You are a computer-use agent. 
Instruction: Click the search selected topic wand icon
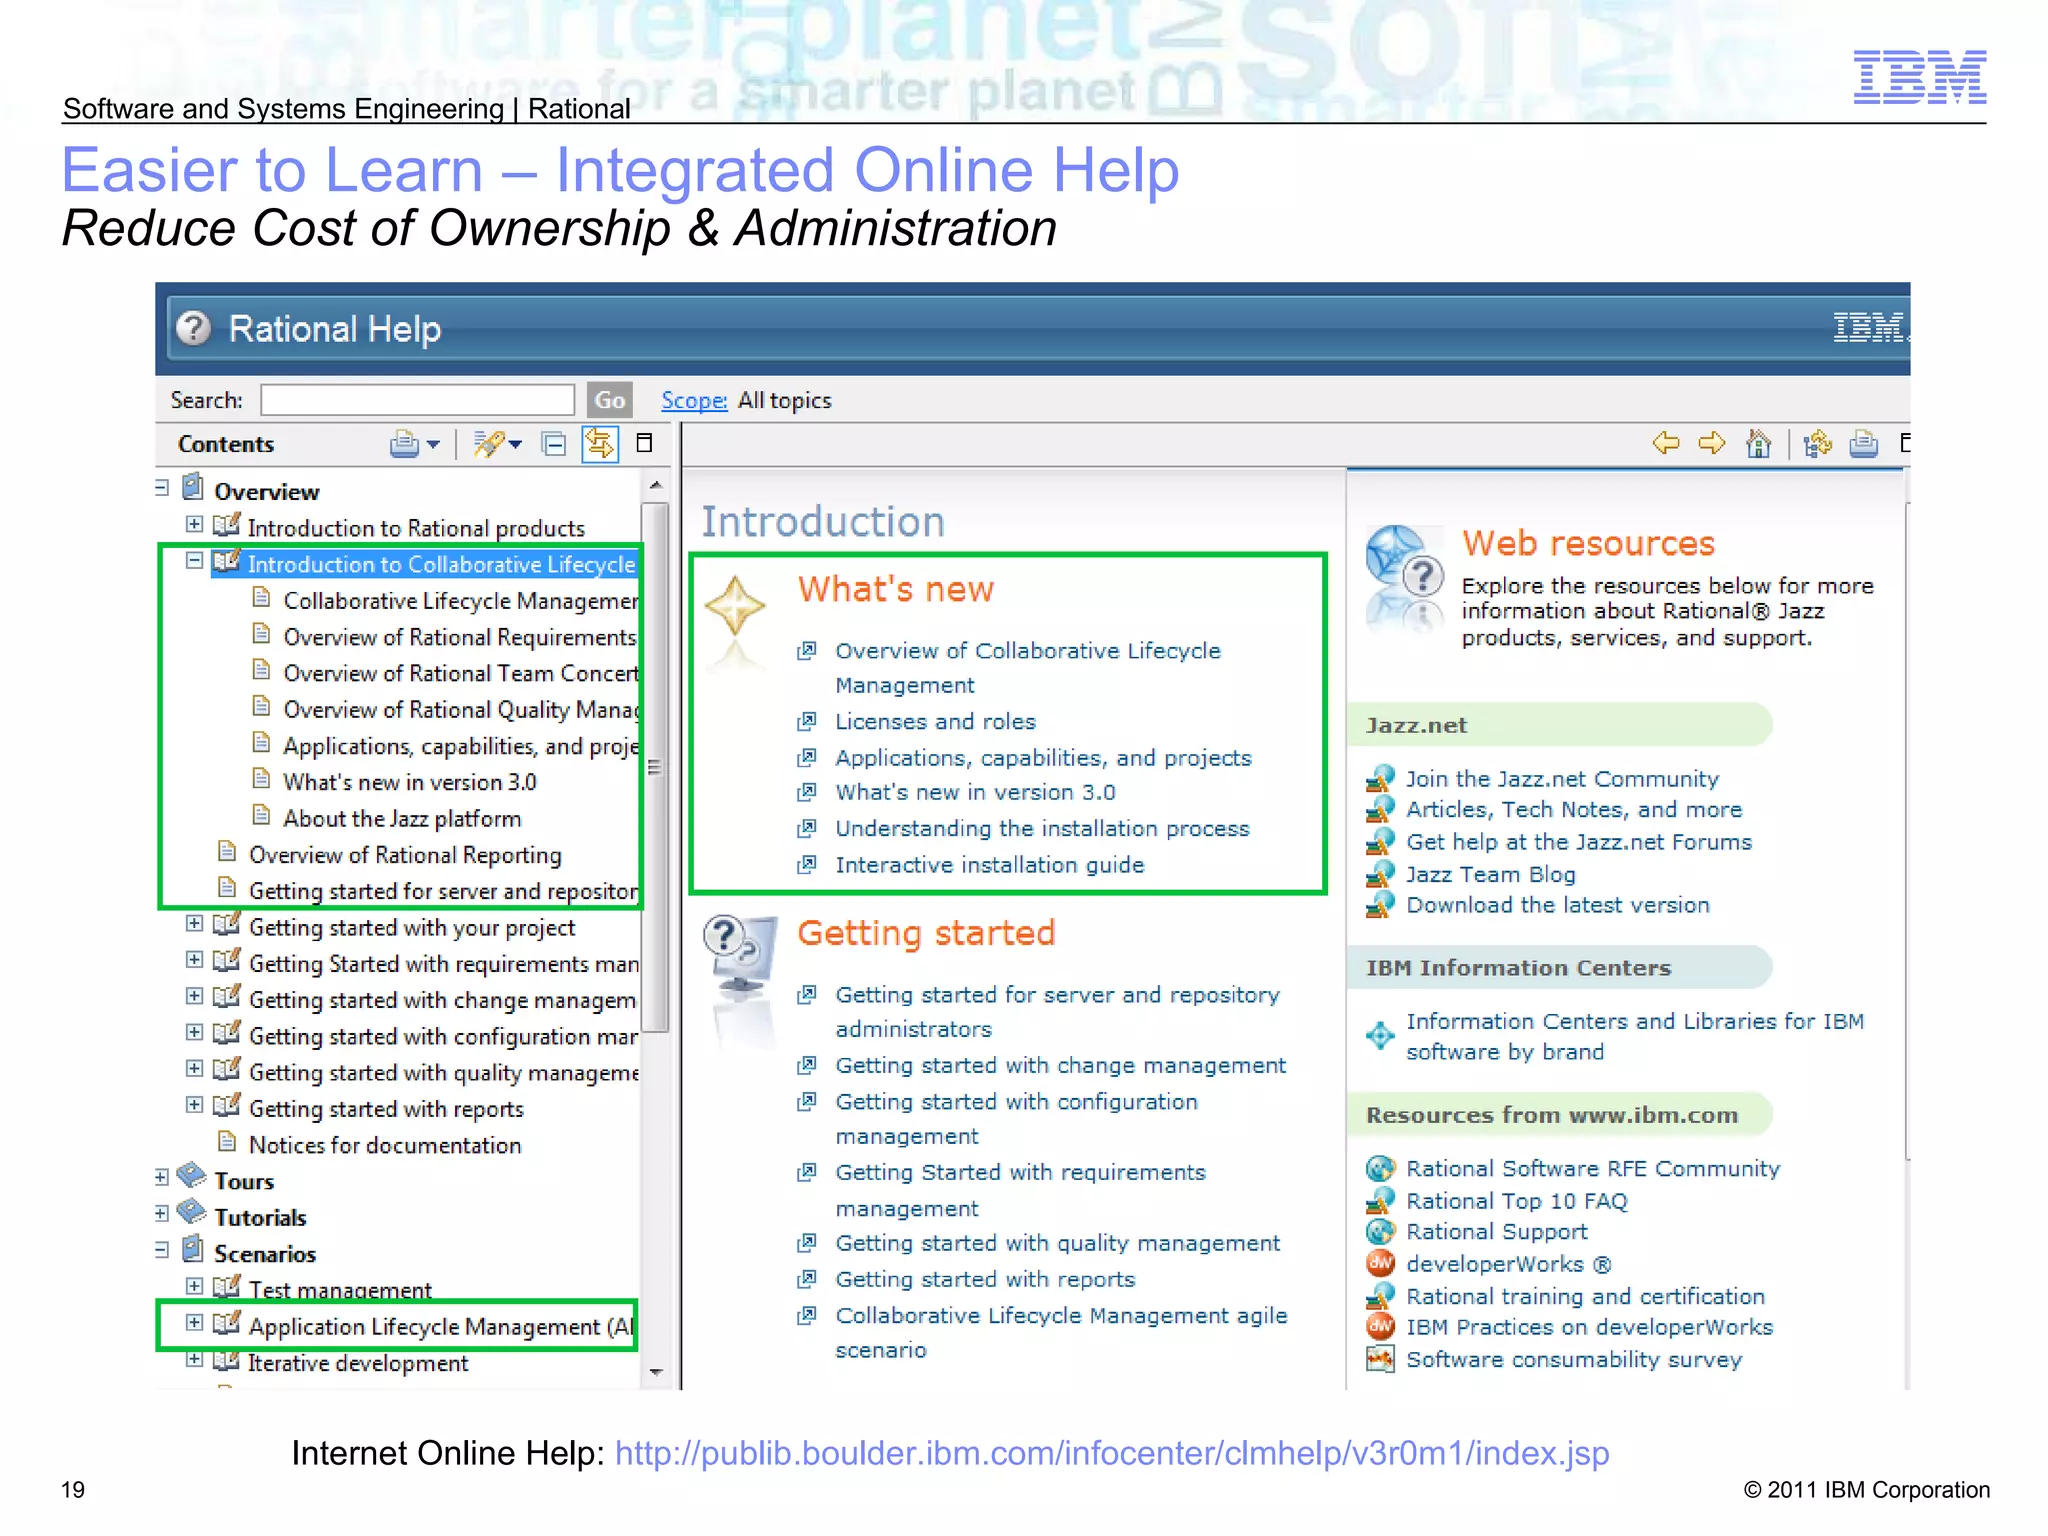click(488, 443)
